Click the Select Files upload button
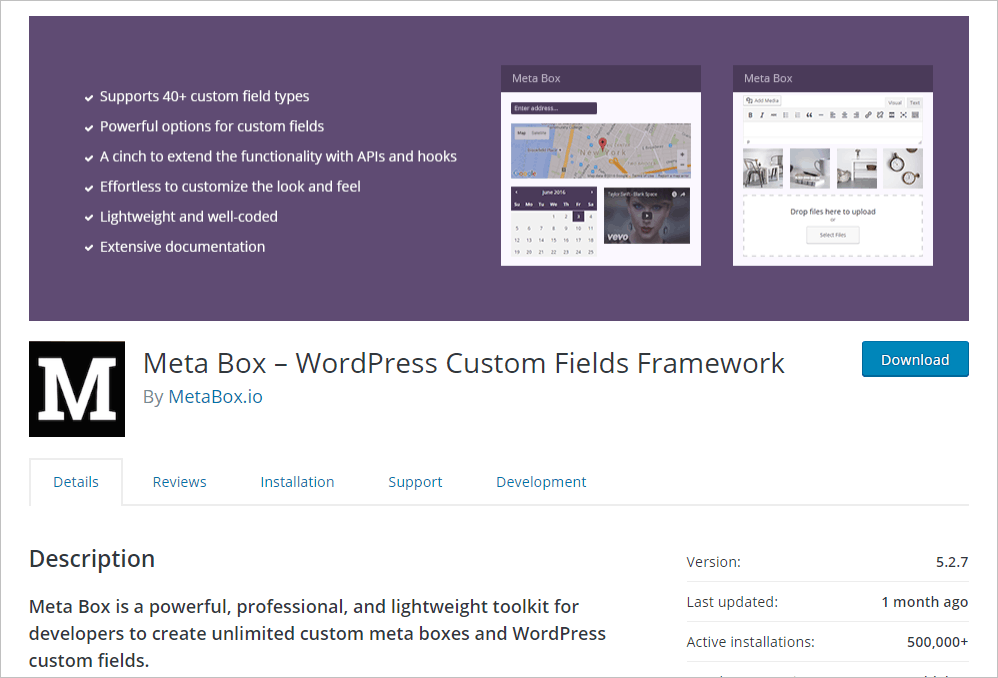 (832, 235)
